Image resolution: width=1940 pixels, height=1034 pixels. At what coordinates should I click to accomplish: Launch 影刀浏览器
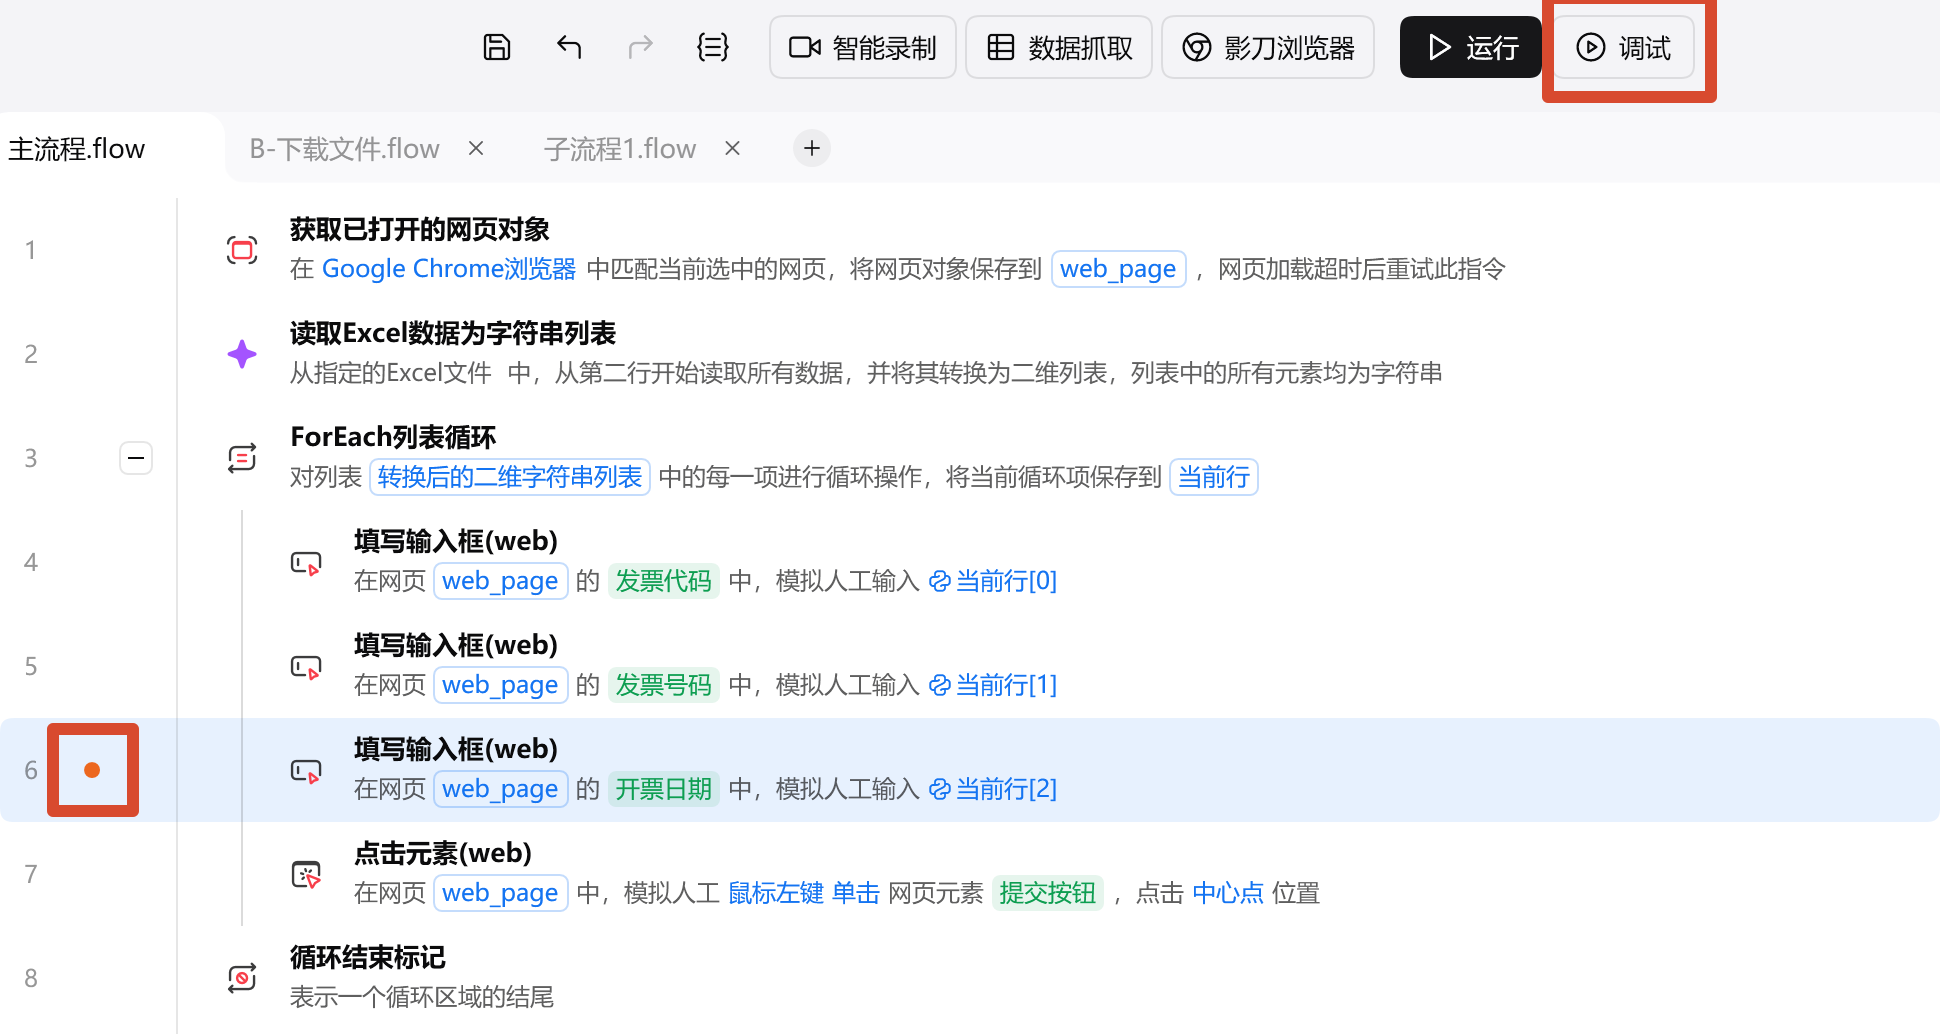pyautogui.click(x=1268, y=47)
